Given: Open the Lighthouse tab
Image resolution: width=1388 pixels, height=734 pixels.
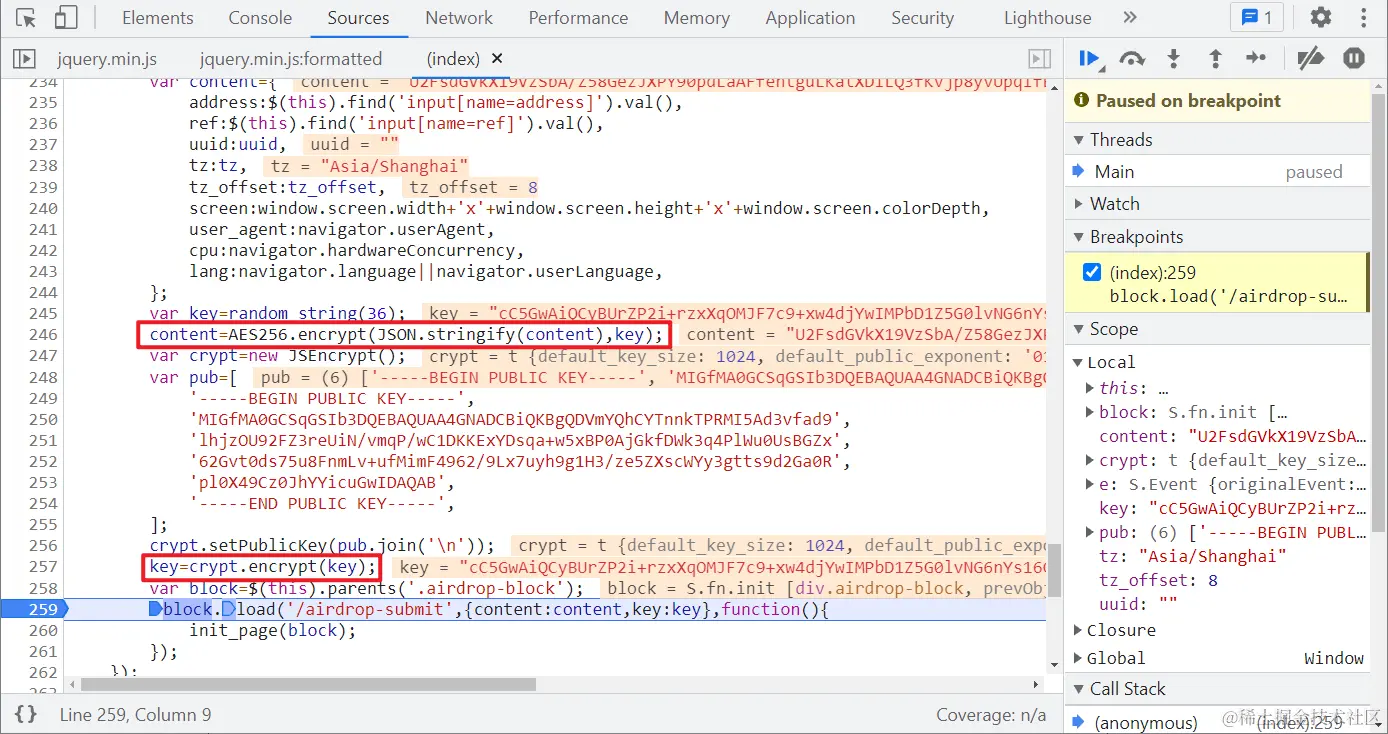Looking at the screenshot, I should click(1047, 18).
